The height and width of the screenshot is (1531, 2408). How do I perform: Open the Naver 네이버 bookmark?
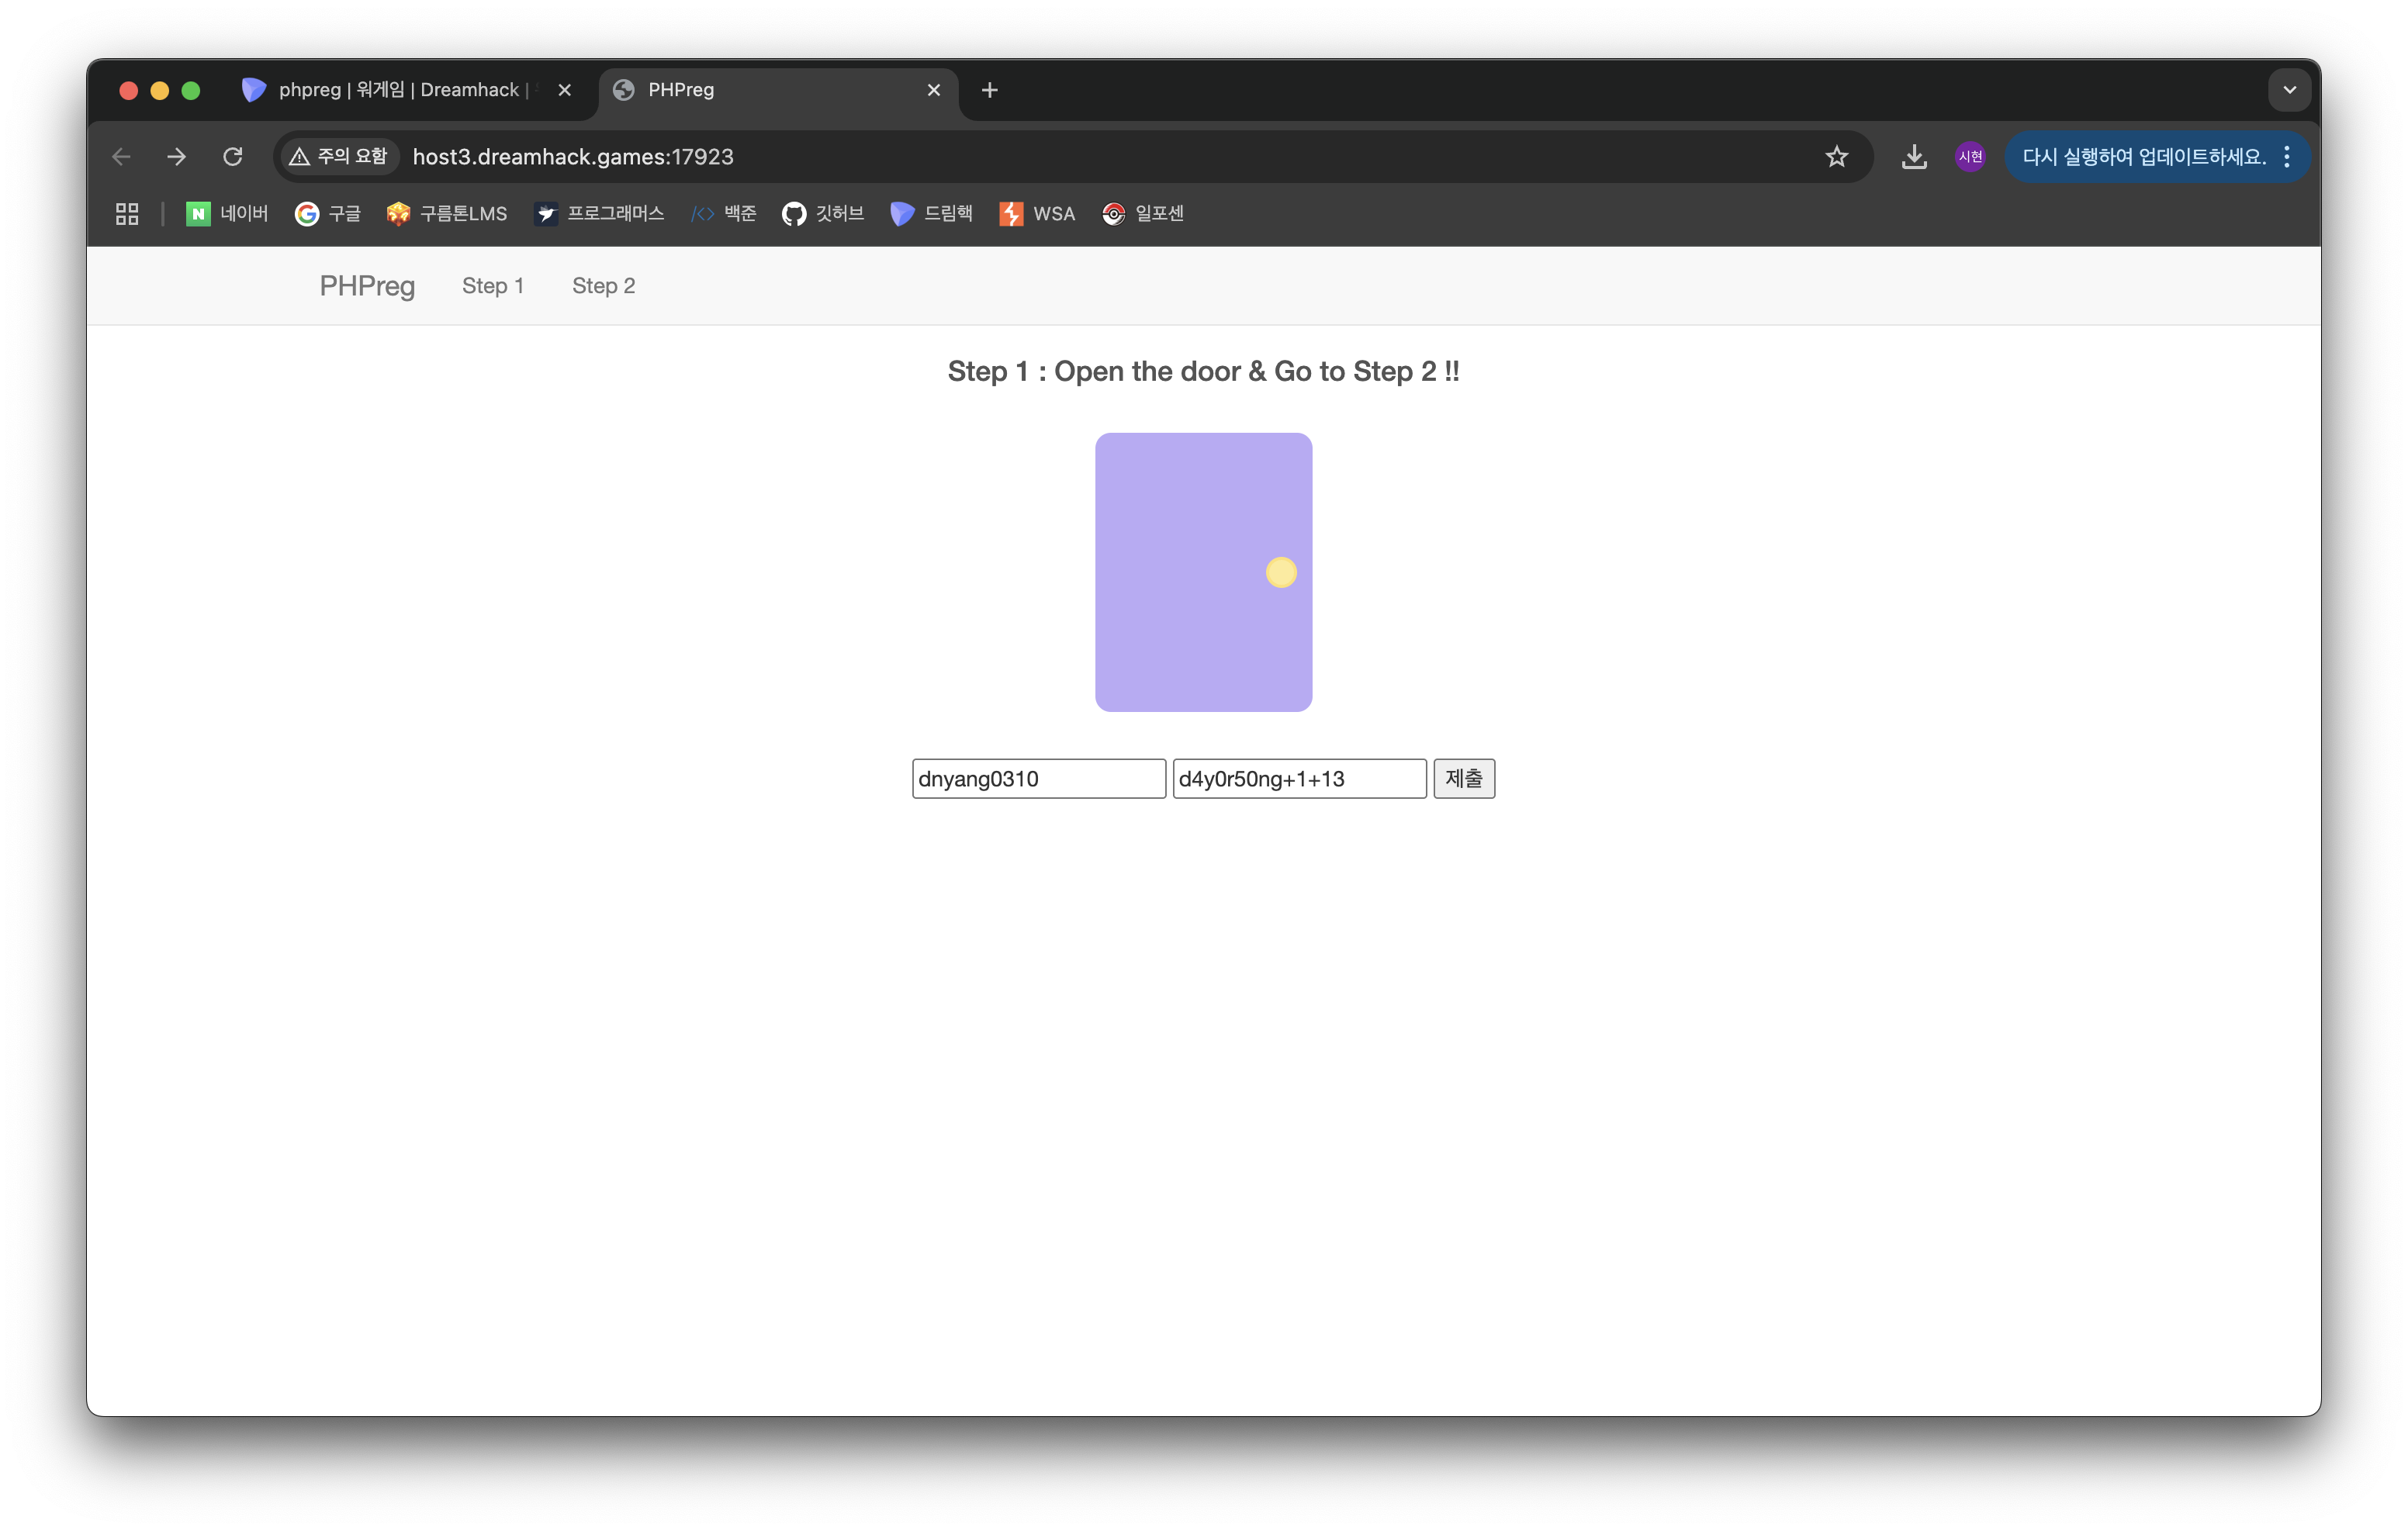tap(227, 213)
